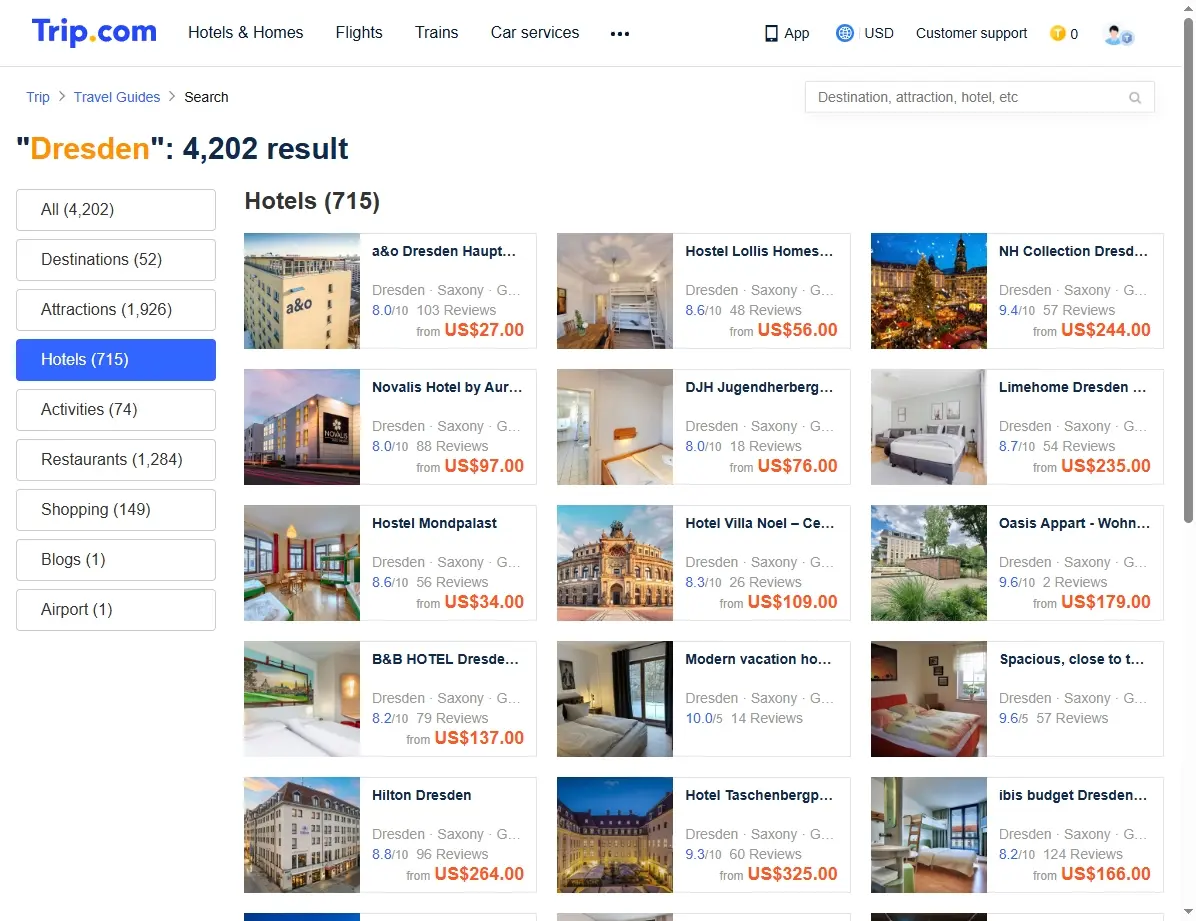This screenshot has width=1196, height=921.
Task: Open Limehome Dresden title
Action: (1072, 387)
